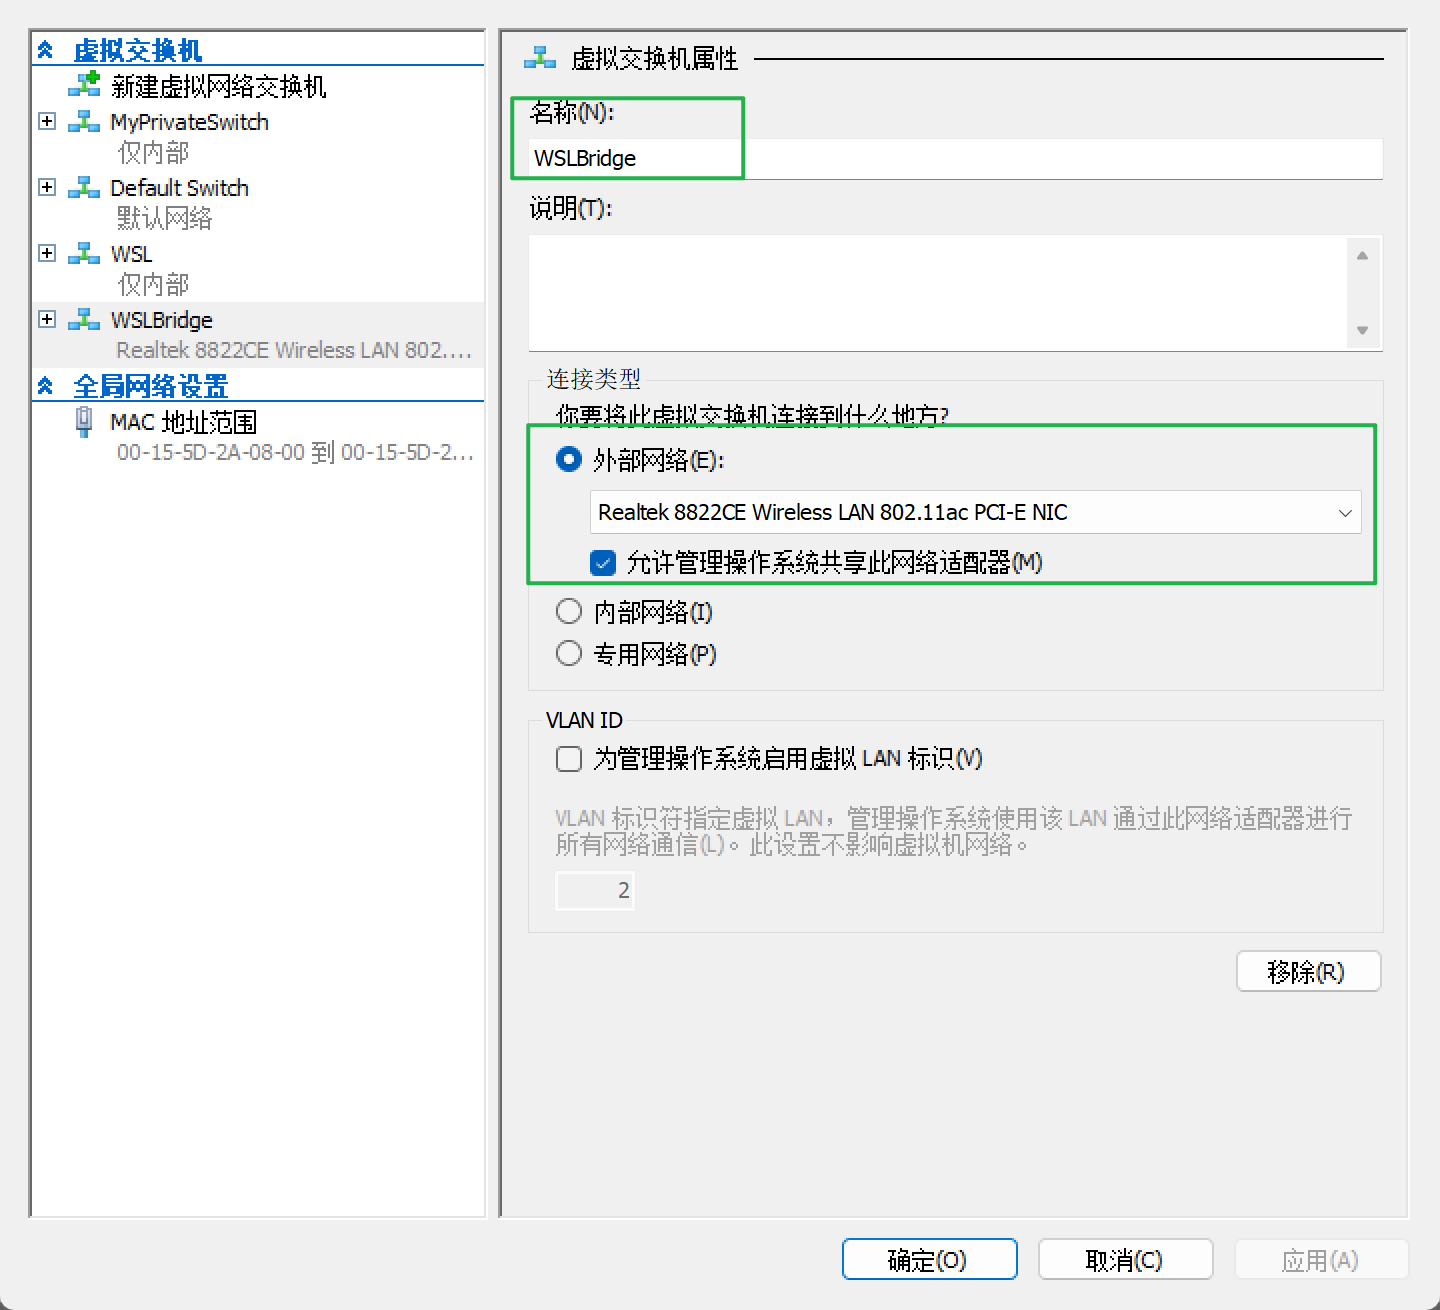Open the Realtek network adapter dropdown

click(x=1344, y=512)
